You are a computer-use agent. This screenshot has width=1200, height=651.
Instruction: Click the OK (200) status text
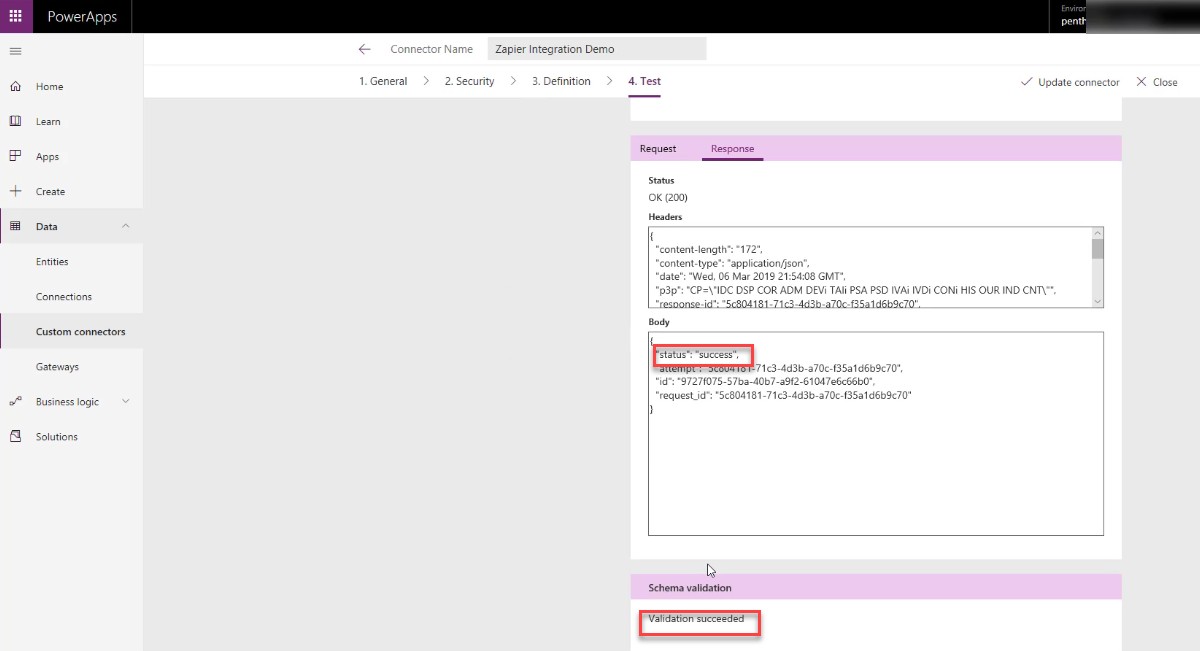tap(668, 197)
